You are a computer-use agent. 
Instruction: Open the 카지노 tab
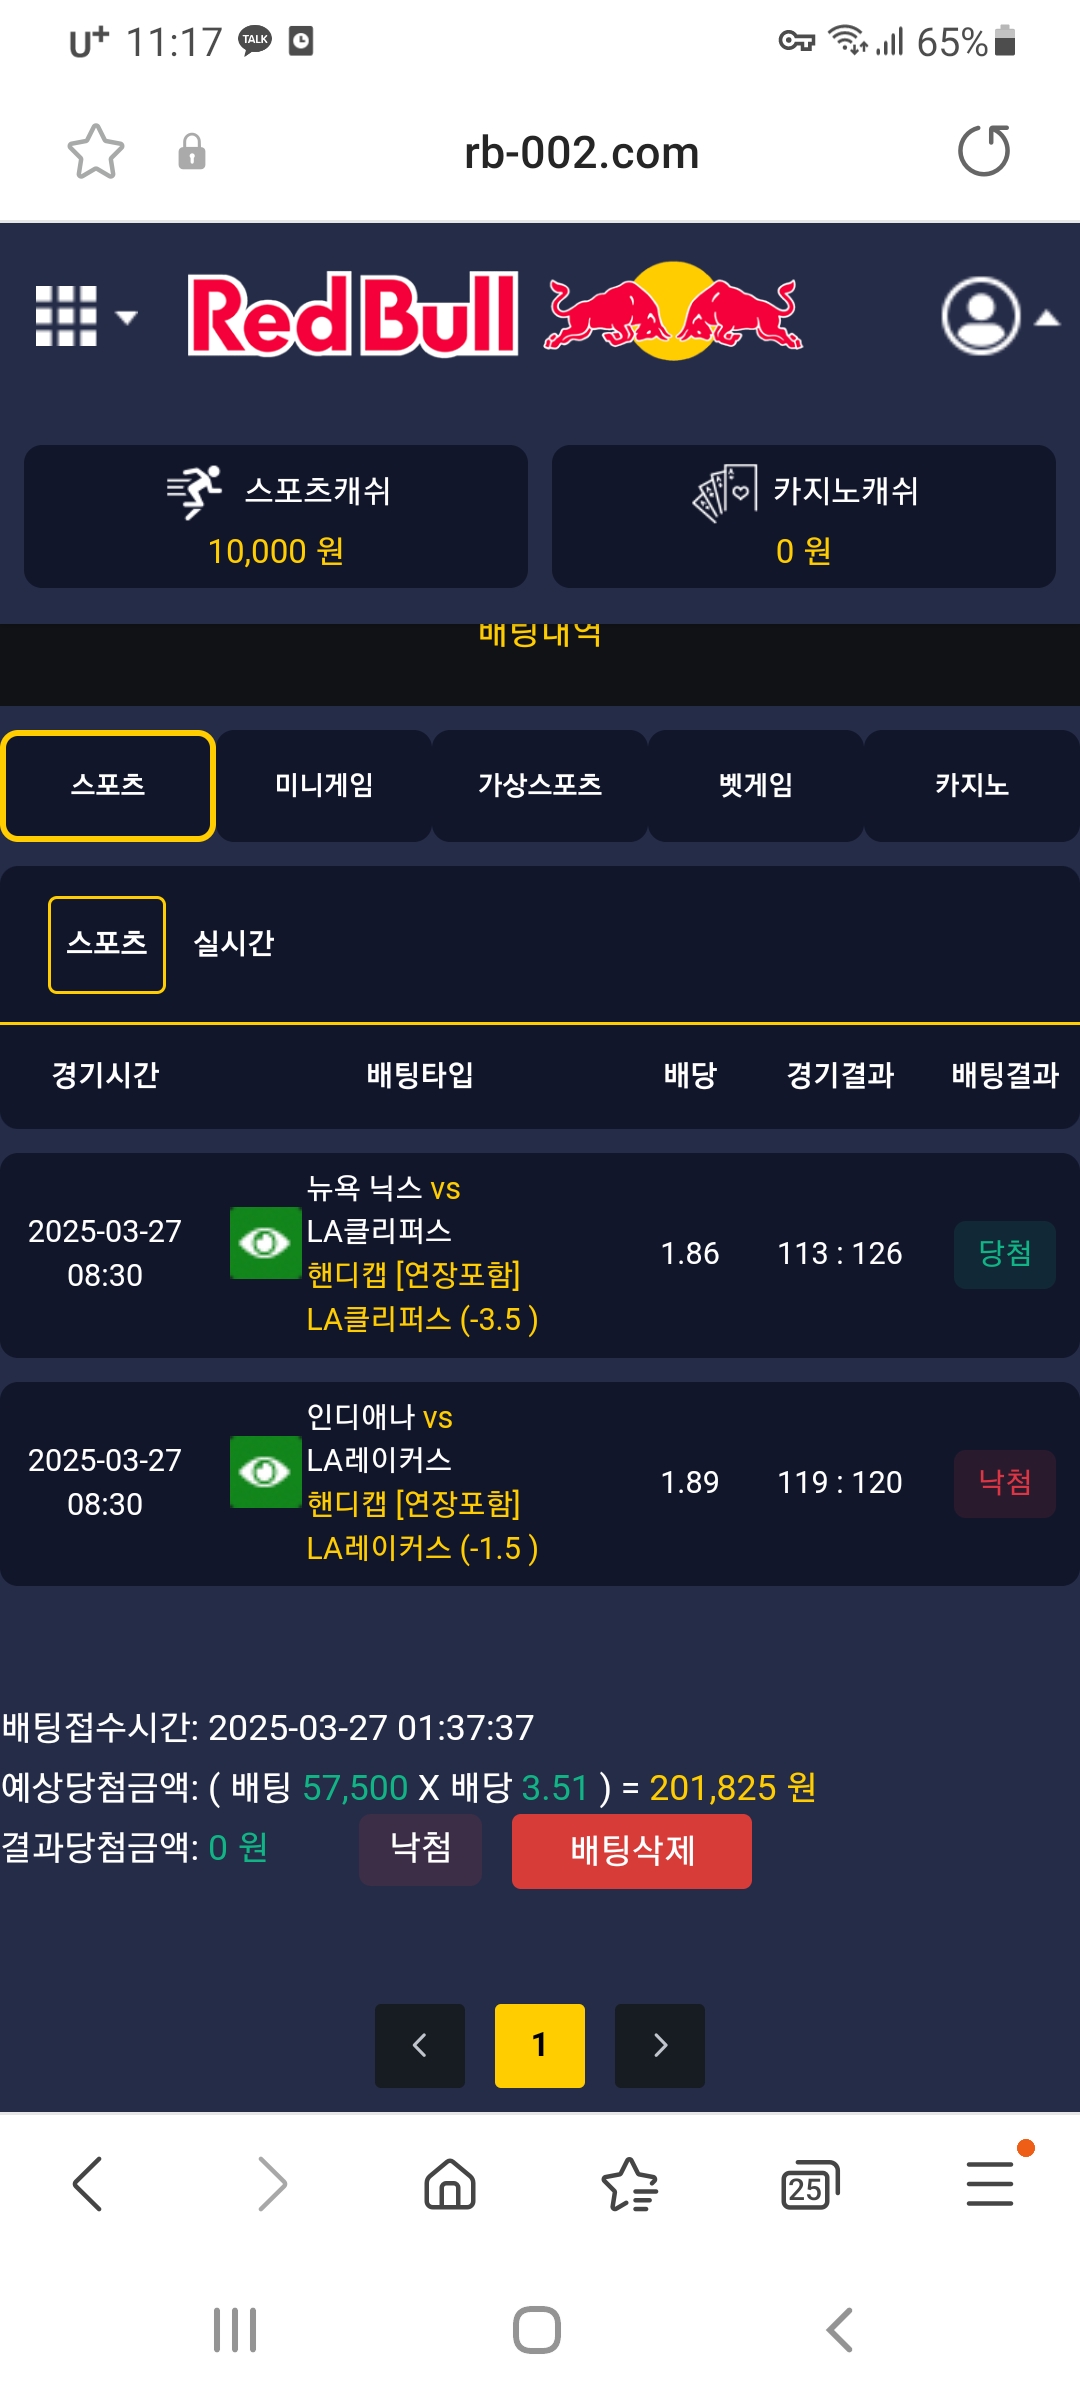971,785
